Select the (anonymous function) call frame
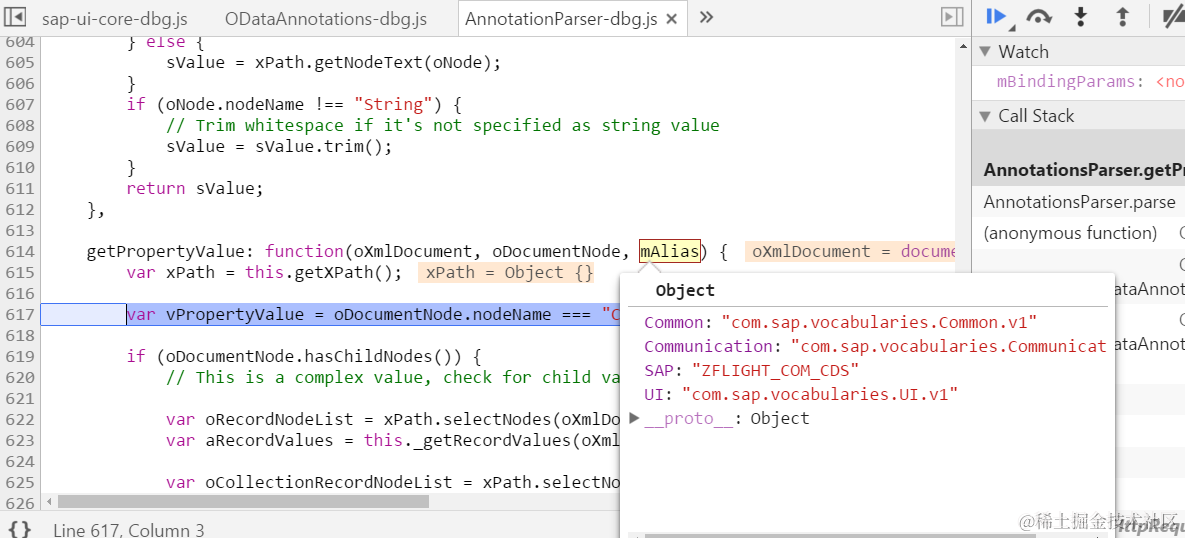1185x538 pixels. [1070, 233]
